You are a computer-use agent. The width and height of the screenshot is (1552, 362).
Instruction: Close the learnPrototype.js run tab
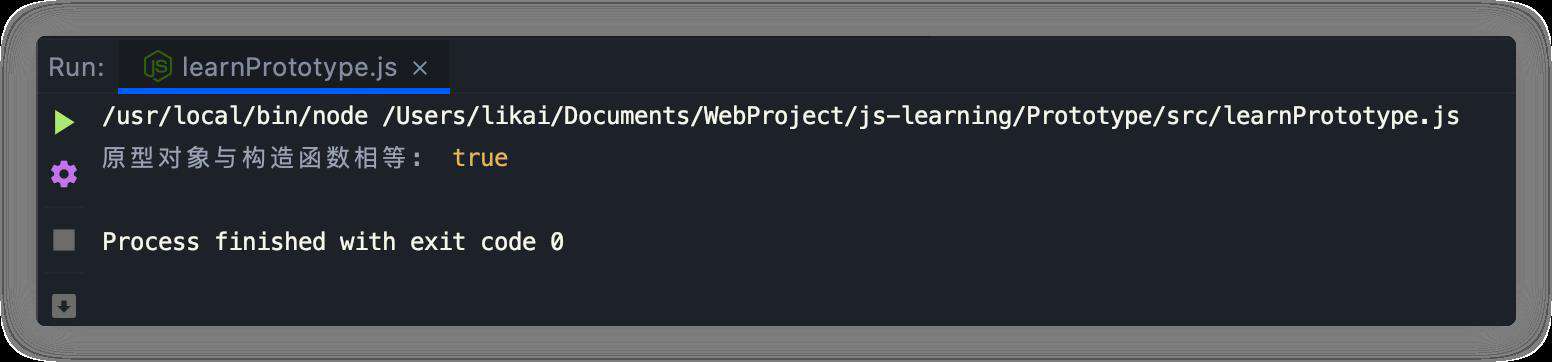(420, 68)
